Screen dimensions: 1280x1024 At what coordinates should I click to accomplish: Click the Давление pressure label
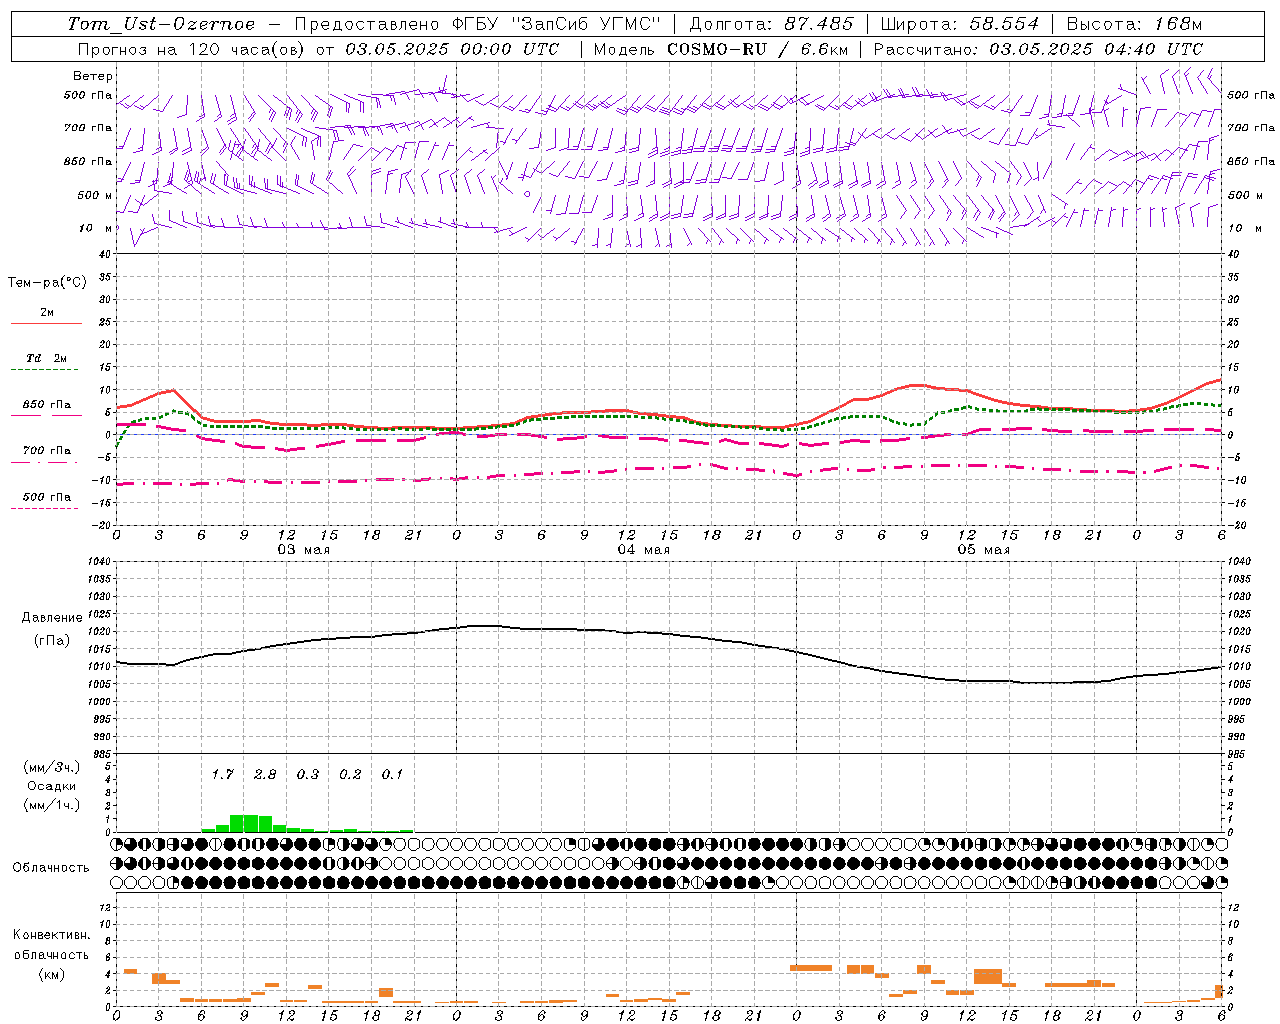[52, 618]
